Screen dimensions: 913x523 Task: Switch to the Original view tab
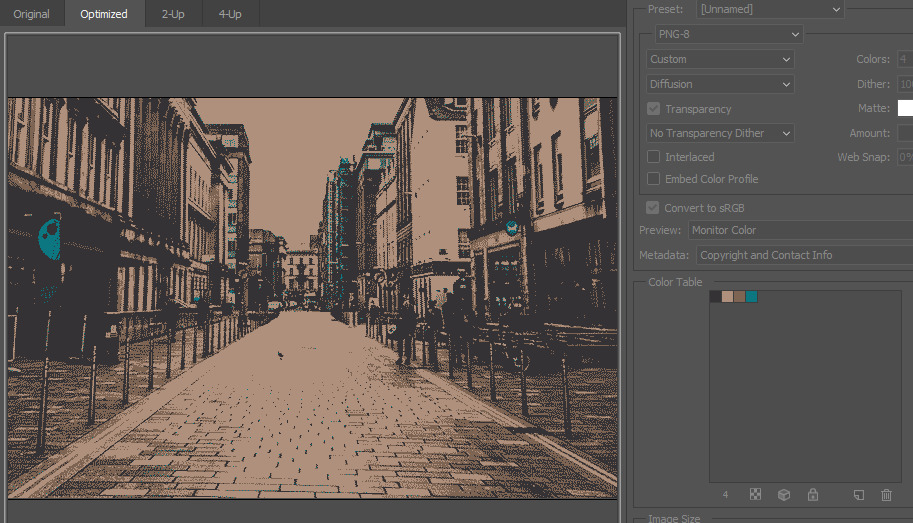tap(31, 14)
